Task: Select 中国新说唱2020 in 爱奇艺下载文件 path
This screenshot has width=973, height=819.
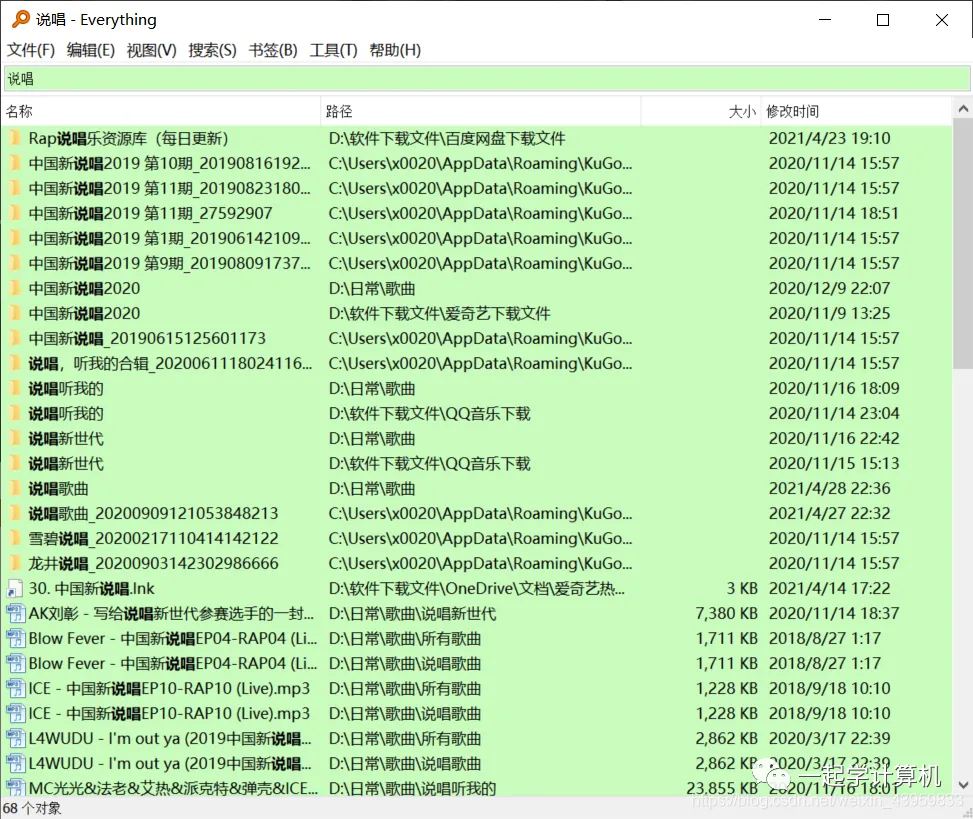Action: click(x=84, y=313)
